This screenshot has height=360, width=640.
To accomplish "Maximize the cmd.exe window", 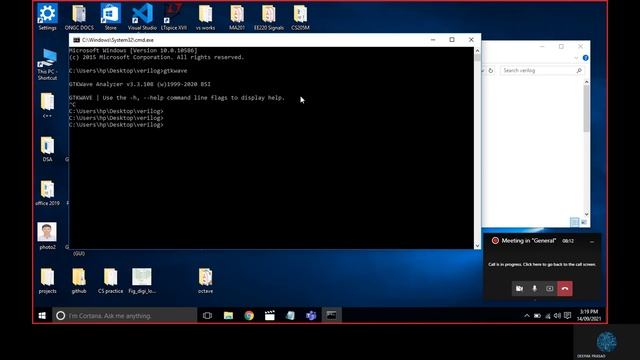I will click(452, 40).
